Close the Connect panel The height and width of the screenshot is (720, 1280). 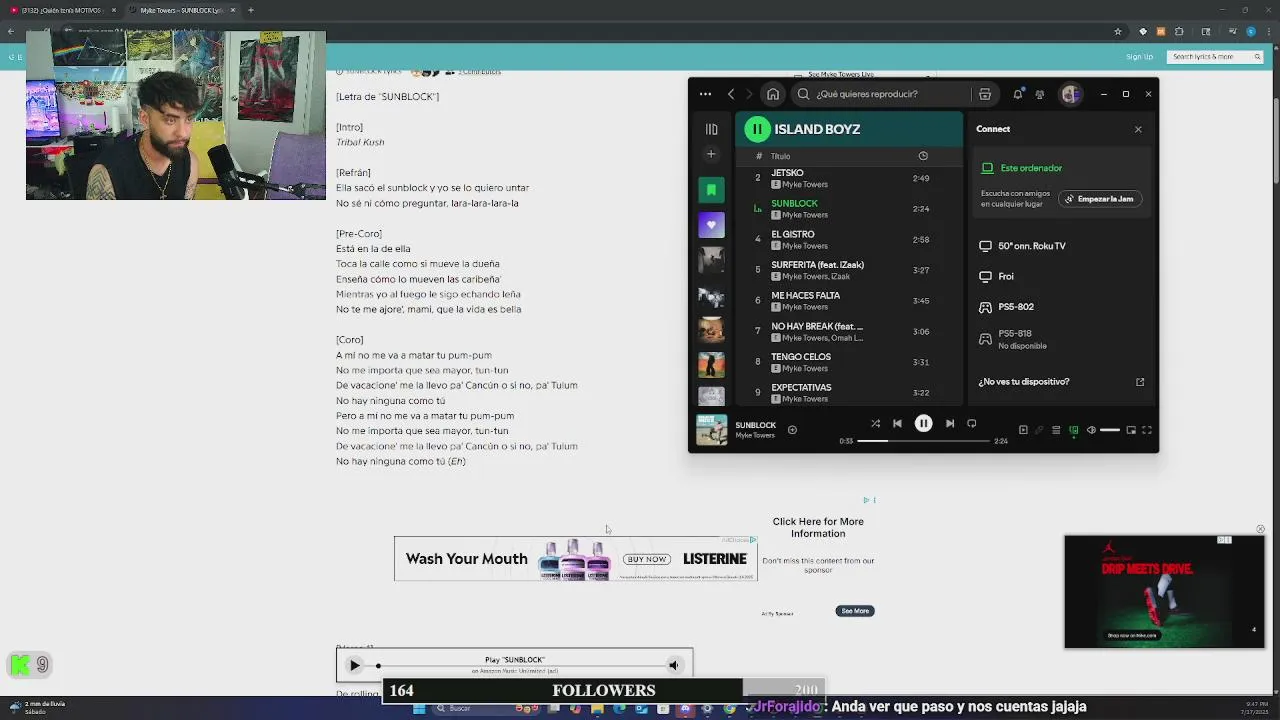[x=1138, y=129]
